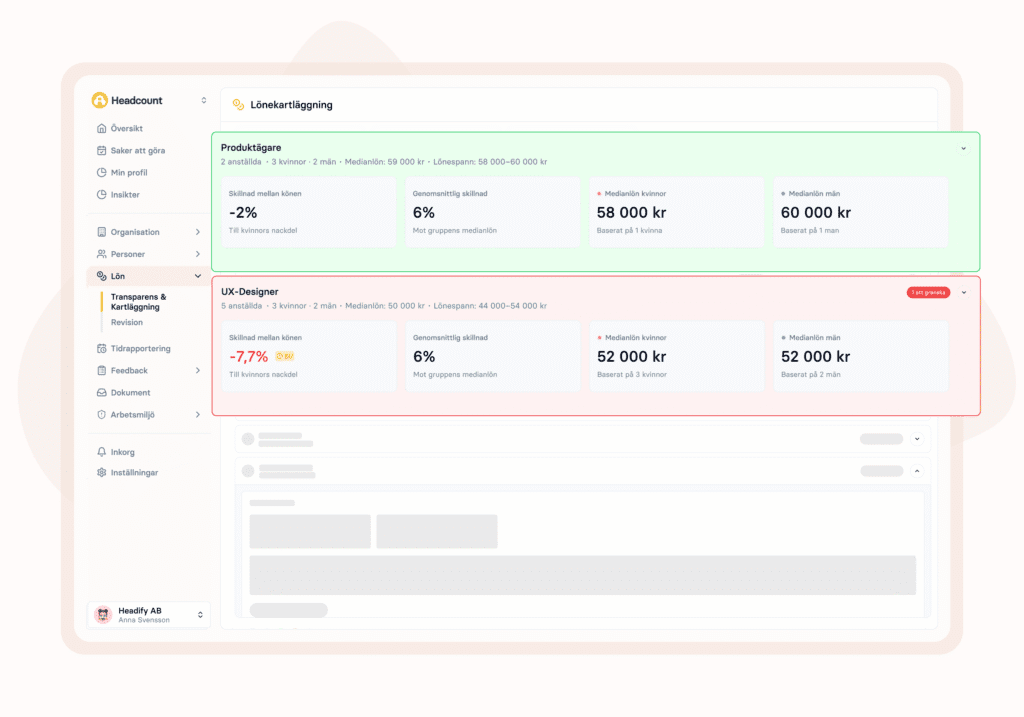Viewport: 1024px width, 717px height.
Task: Select Transparens & Kartläggning submenu item
Action: click(x=138, y=302)
